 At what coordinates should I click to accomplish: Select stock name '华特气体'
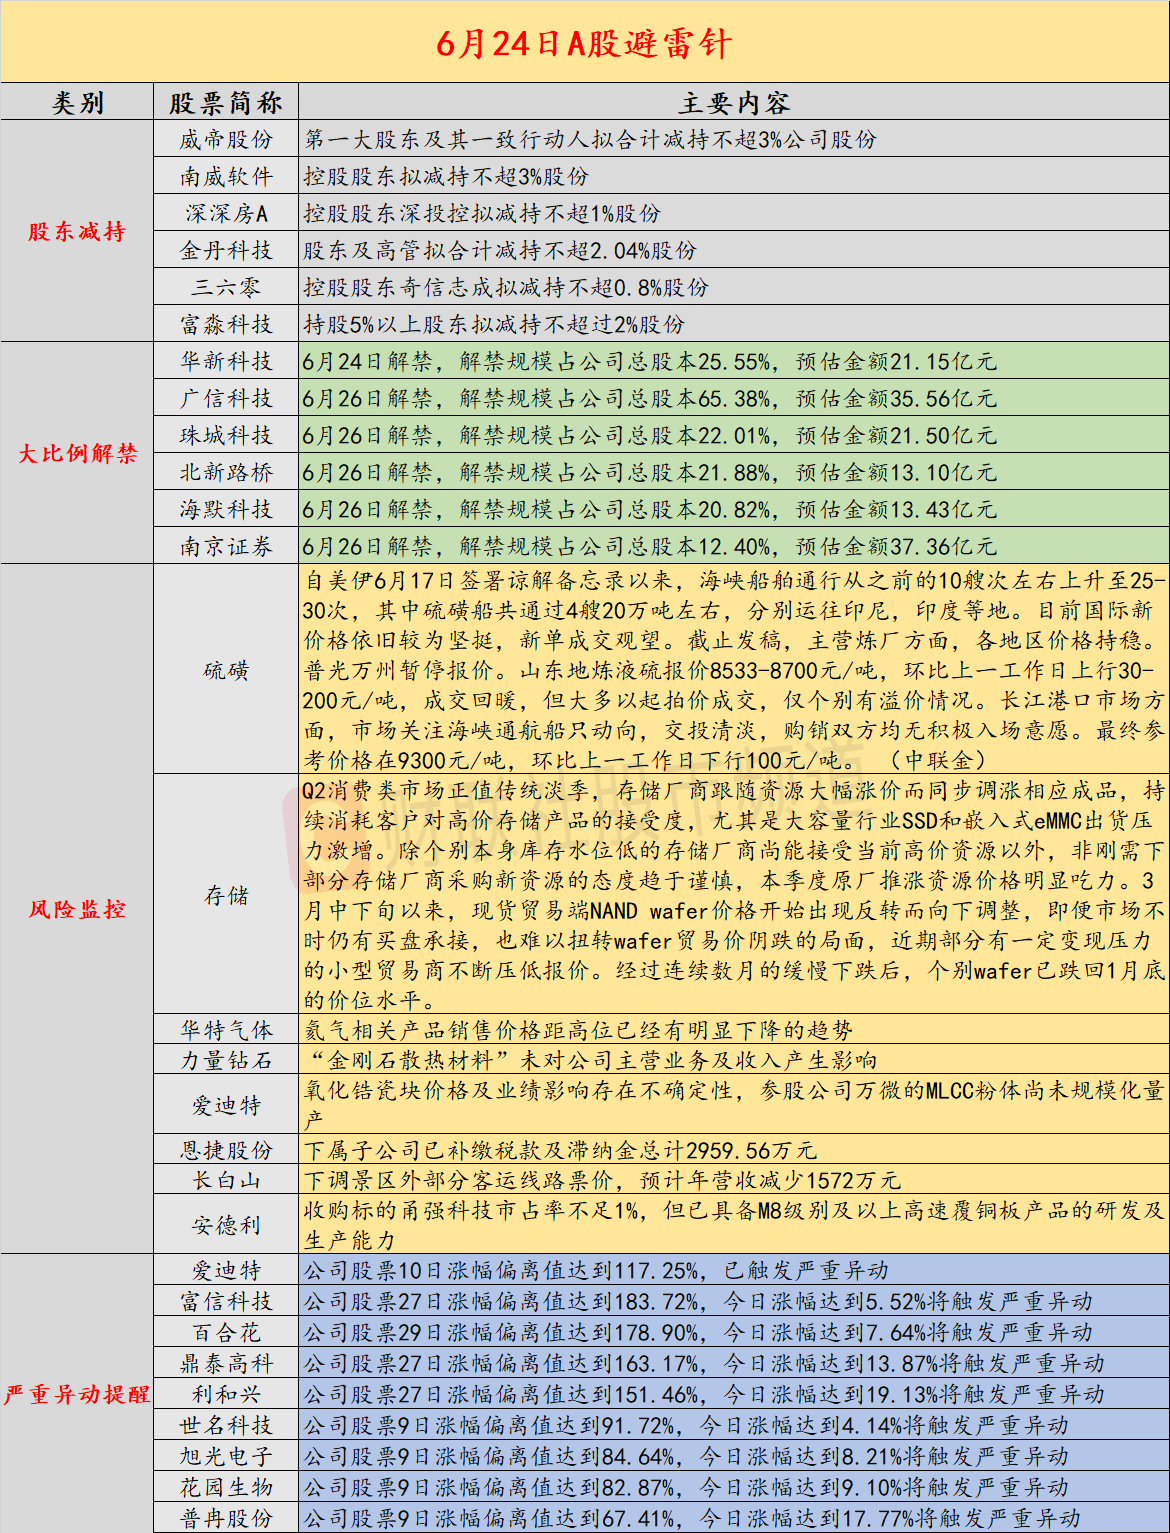(226, 1030)
